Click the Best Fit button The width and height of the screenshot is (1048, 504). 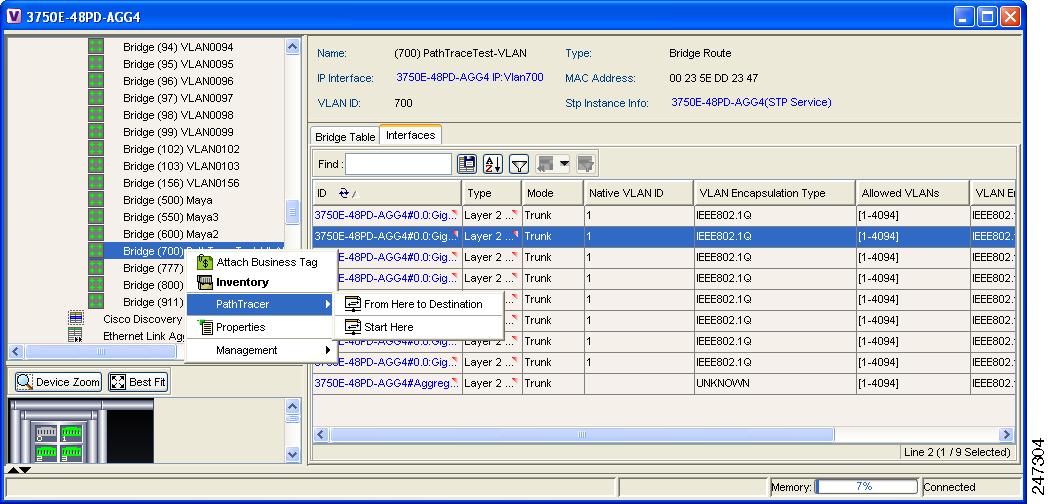138,382
